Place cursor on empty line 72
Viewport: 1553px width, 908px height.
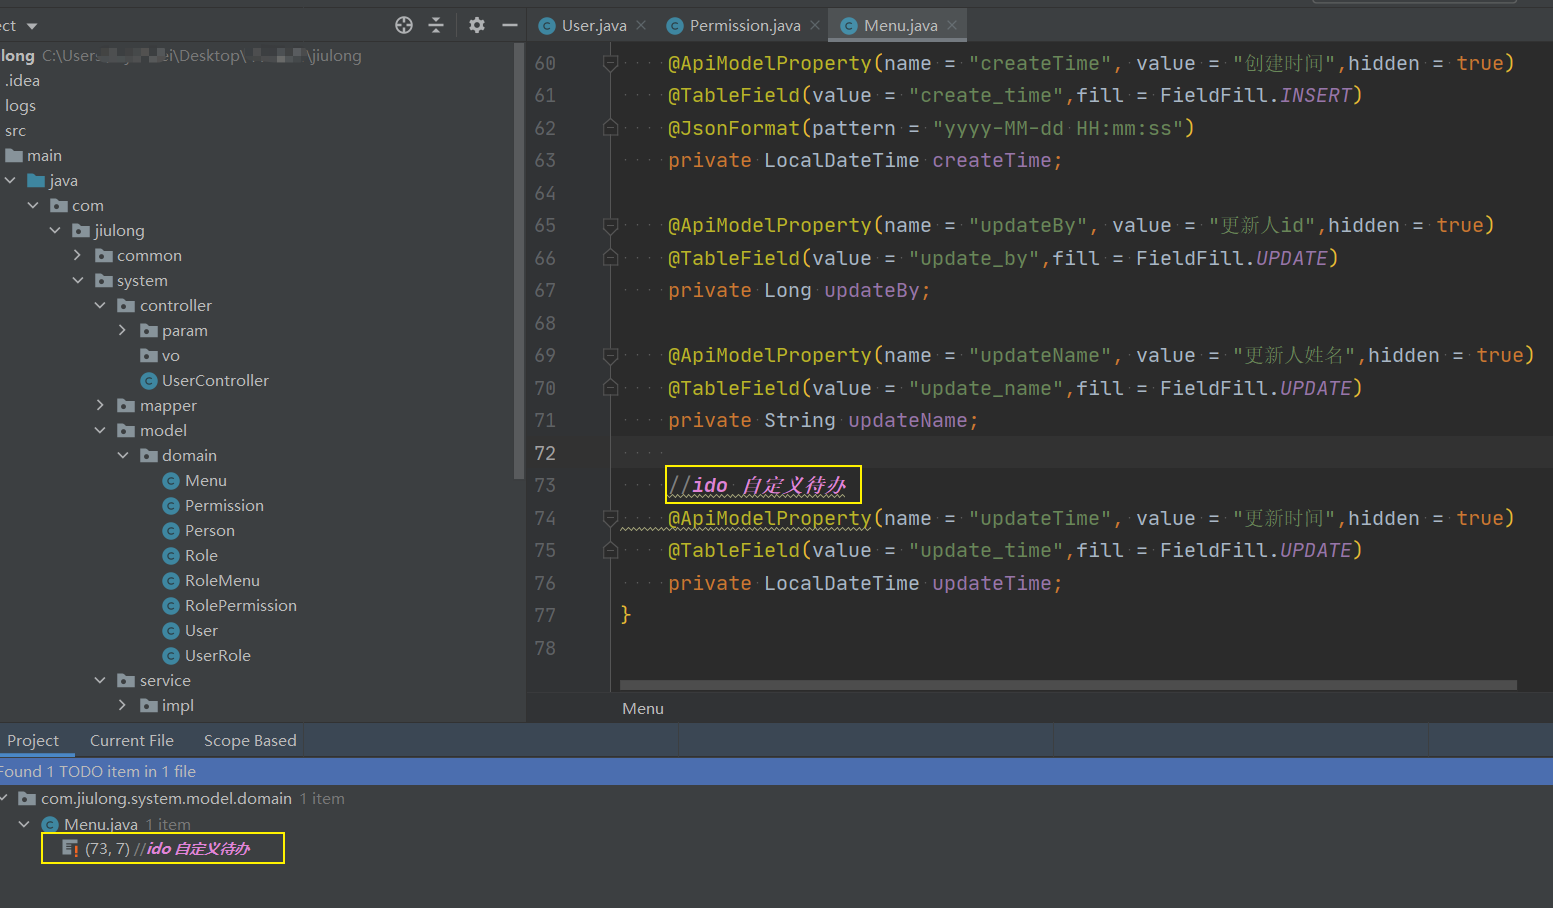[x=1080, y=453]
